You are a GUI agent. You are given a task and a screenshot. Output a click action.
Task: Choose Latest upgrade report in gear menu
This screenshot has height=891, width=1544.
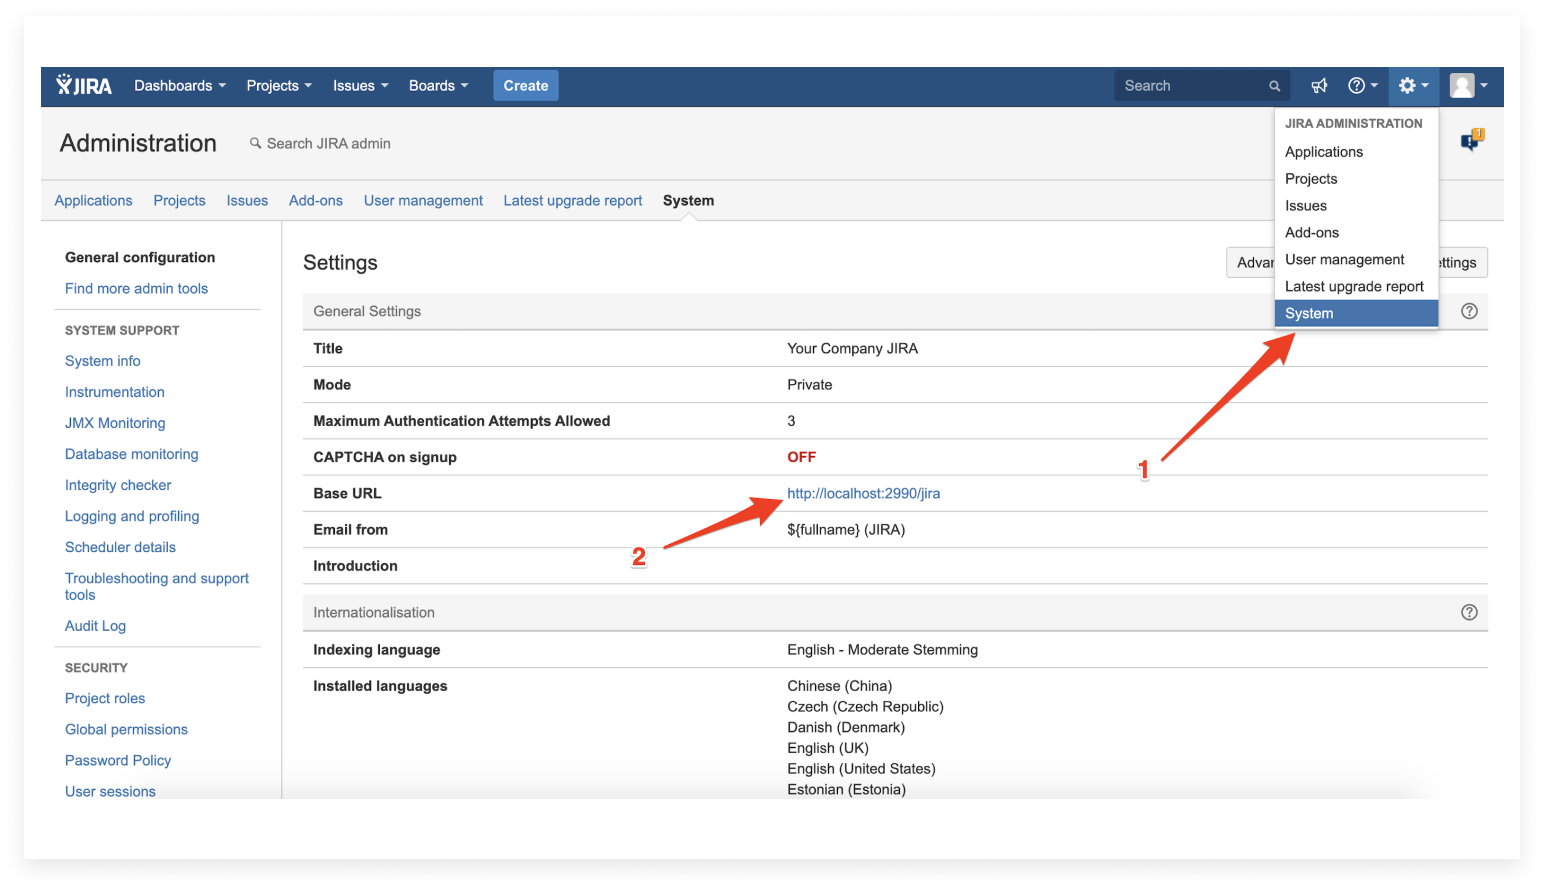tap(1356, 287)
